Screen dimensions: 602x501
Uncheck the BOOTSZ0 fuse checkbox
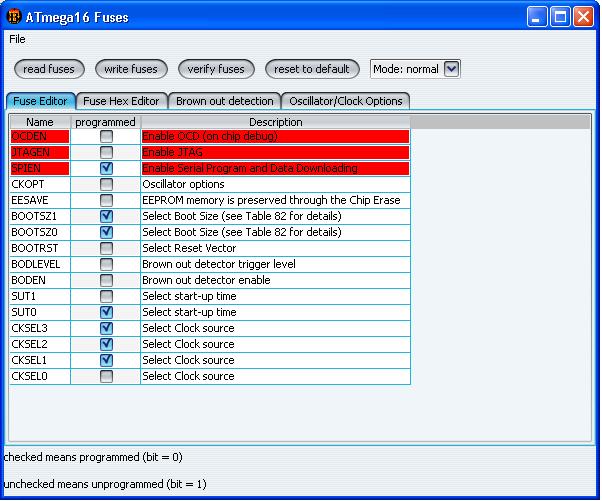coord(106,232)
